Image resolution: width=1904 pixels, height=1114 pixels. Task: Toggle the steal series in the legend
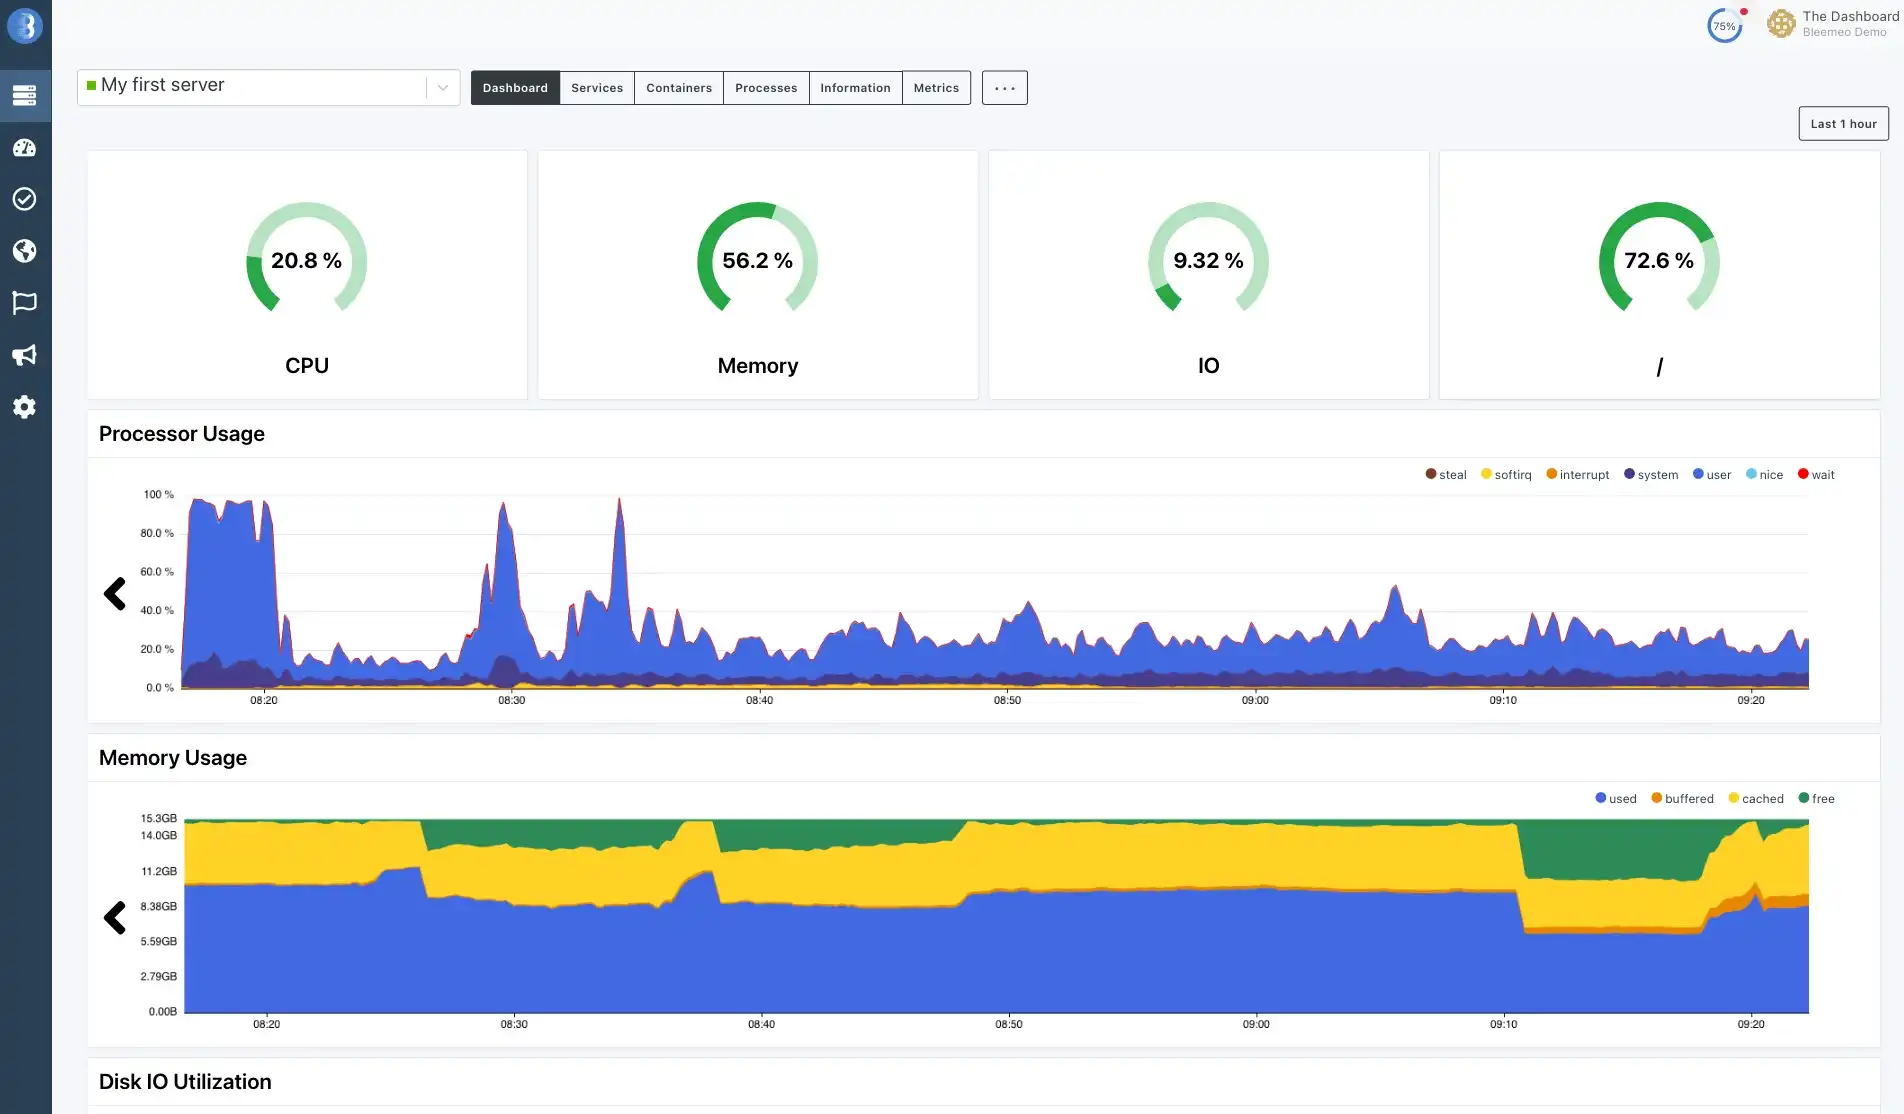[x=1446, y=475]
